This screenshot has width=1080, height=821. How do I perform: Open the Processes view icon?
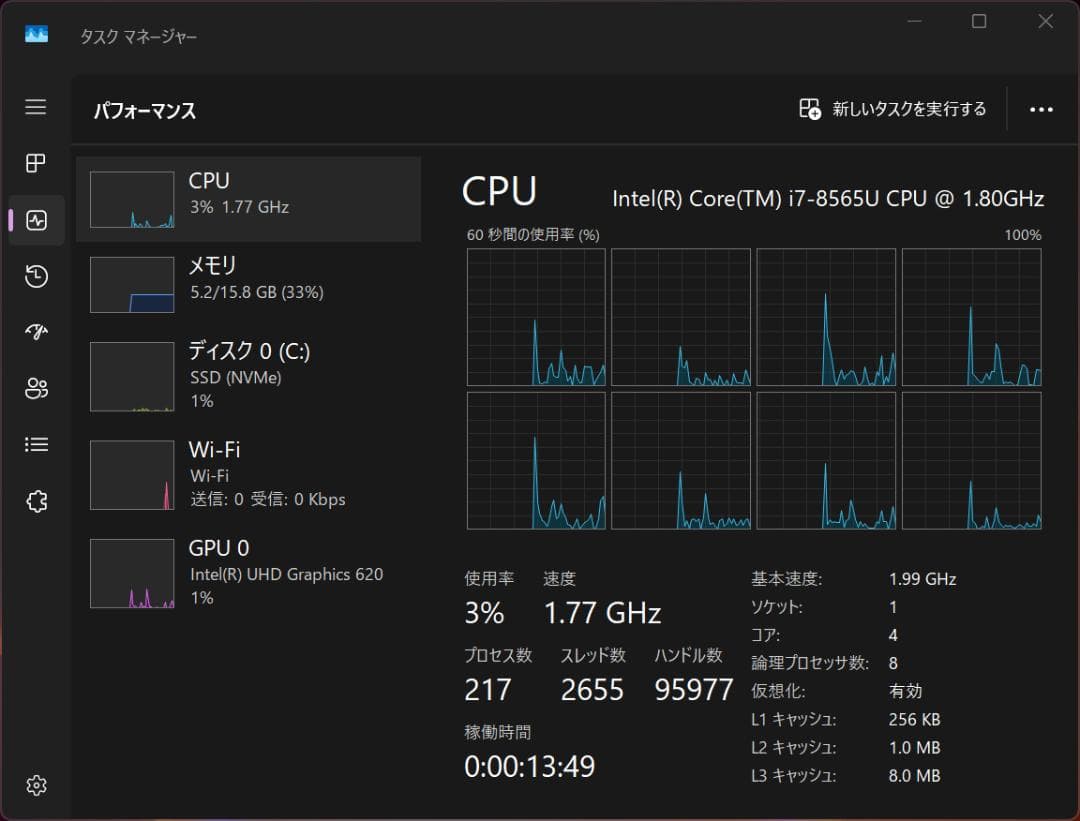[36, 164]
